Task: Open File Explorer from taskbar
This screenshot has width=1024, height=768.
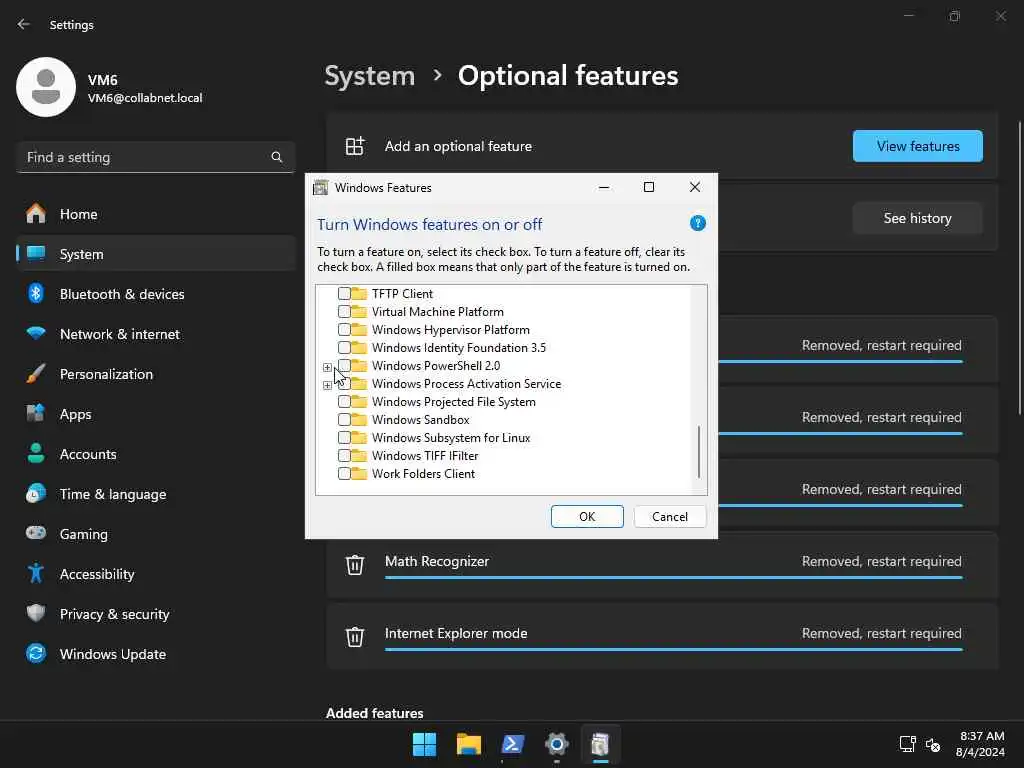Action: tap(468, 744)
